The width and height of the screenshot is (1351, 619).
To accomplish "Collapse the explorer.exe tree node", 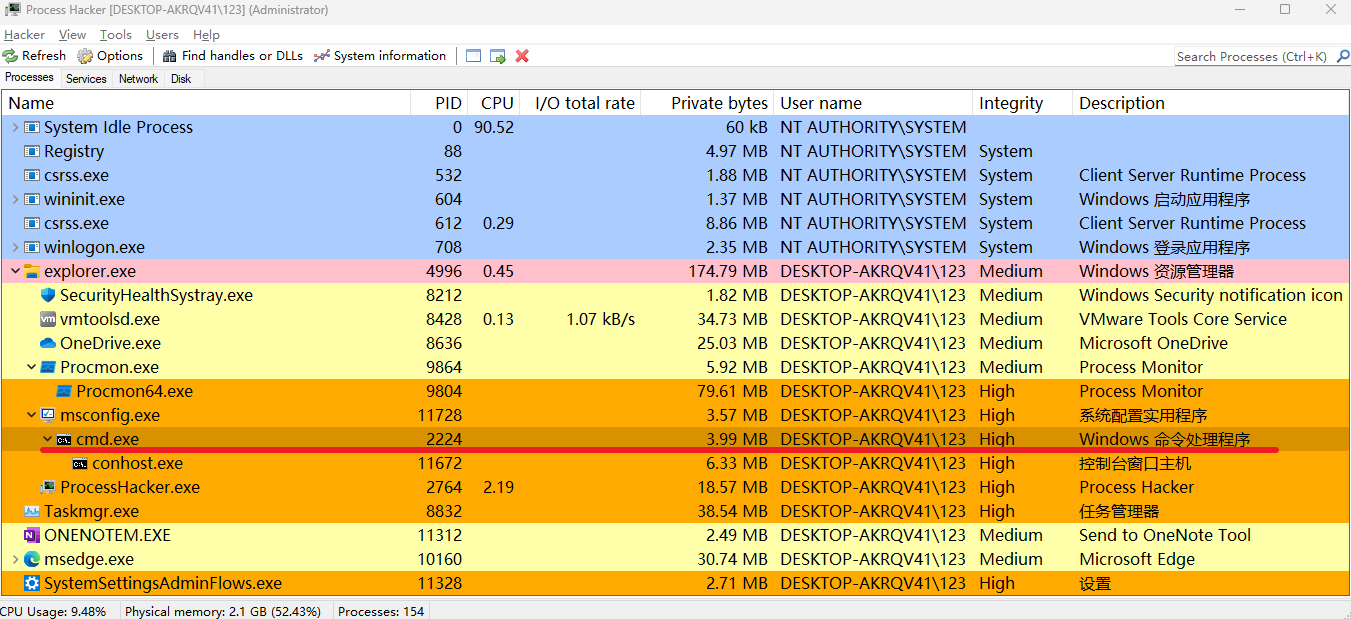I will pyautogui.click(x=15, y=271).
